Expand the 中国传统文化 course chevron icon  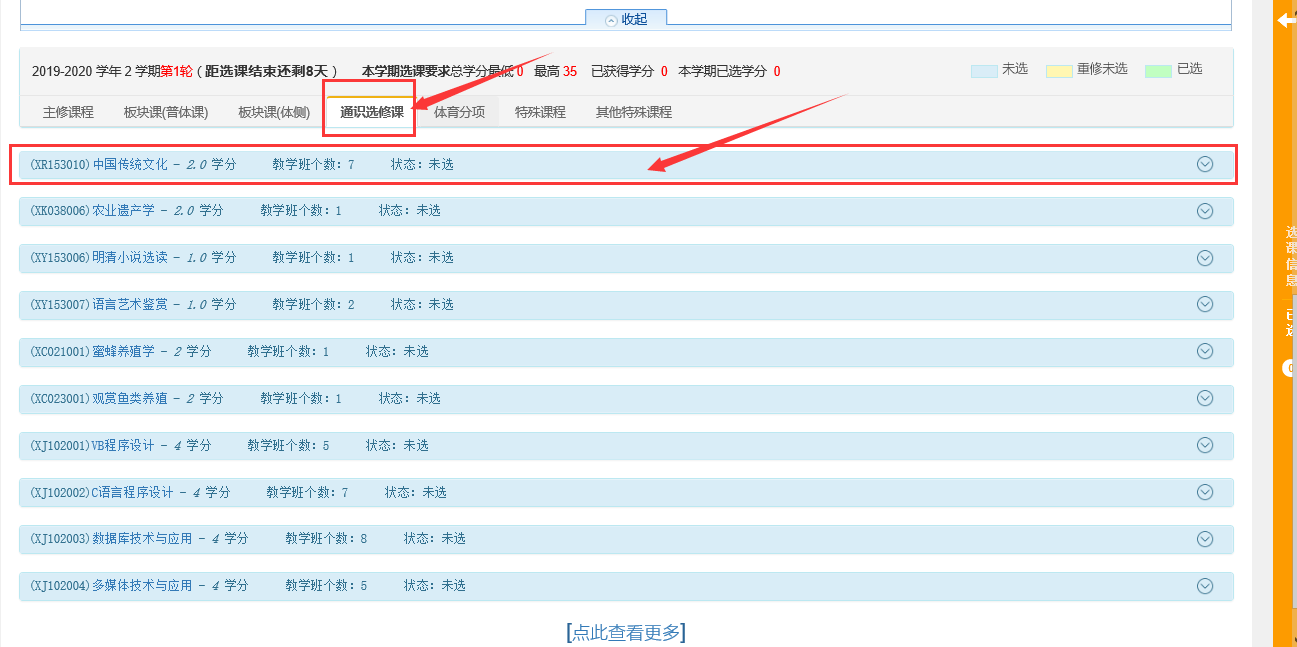click(1204, 164)
